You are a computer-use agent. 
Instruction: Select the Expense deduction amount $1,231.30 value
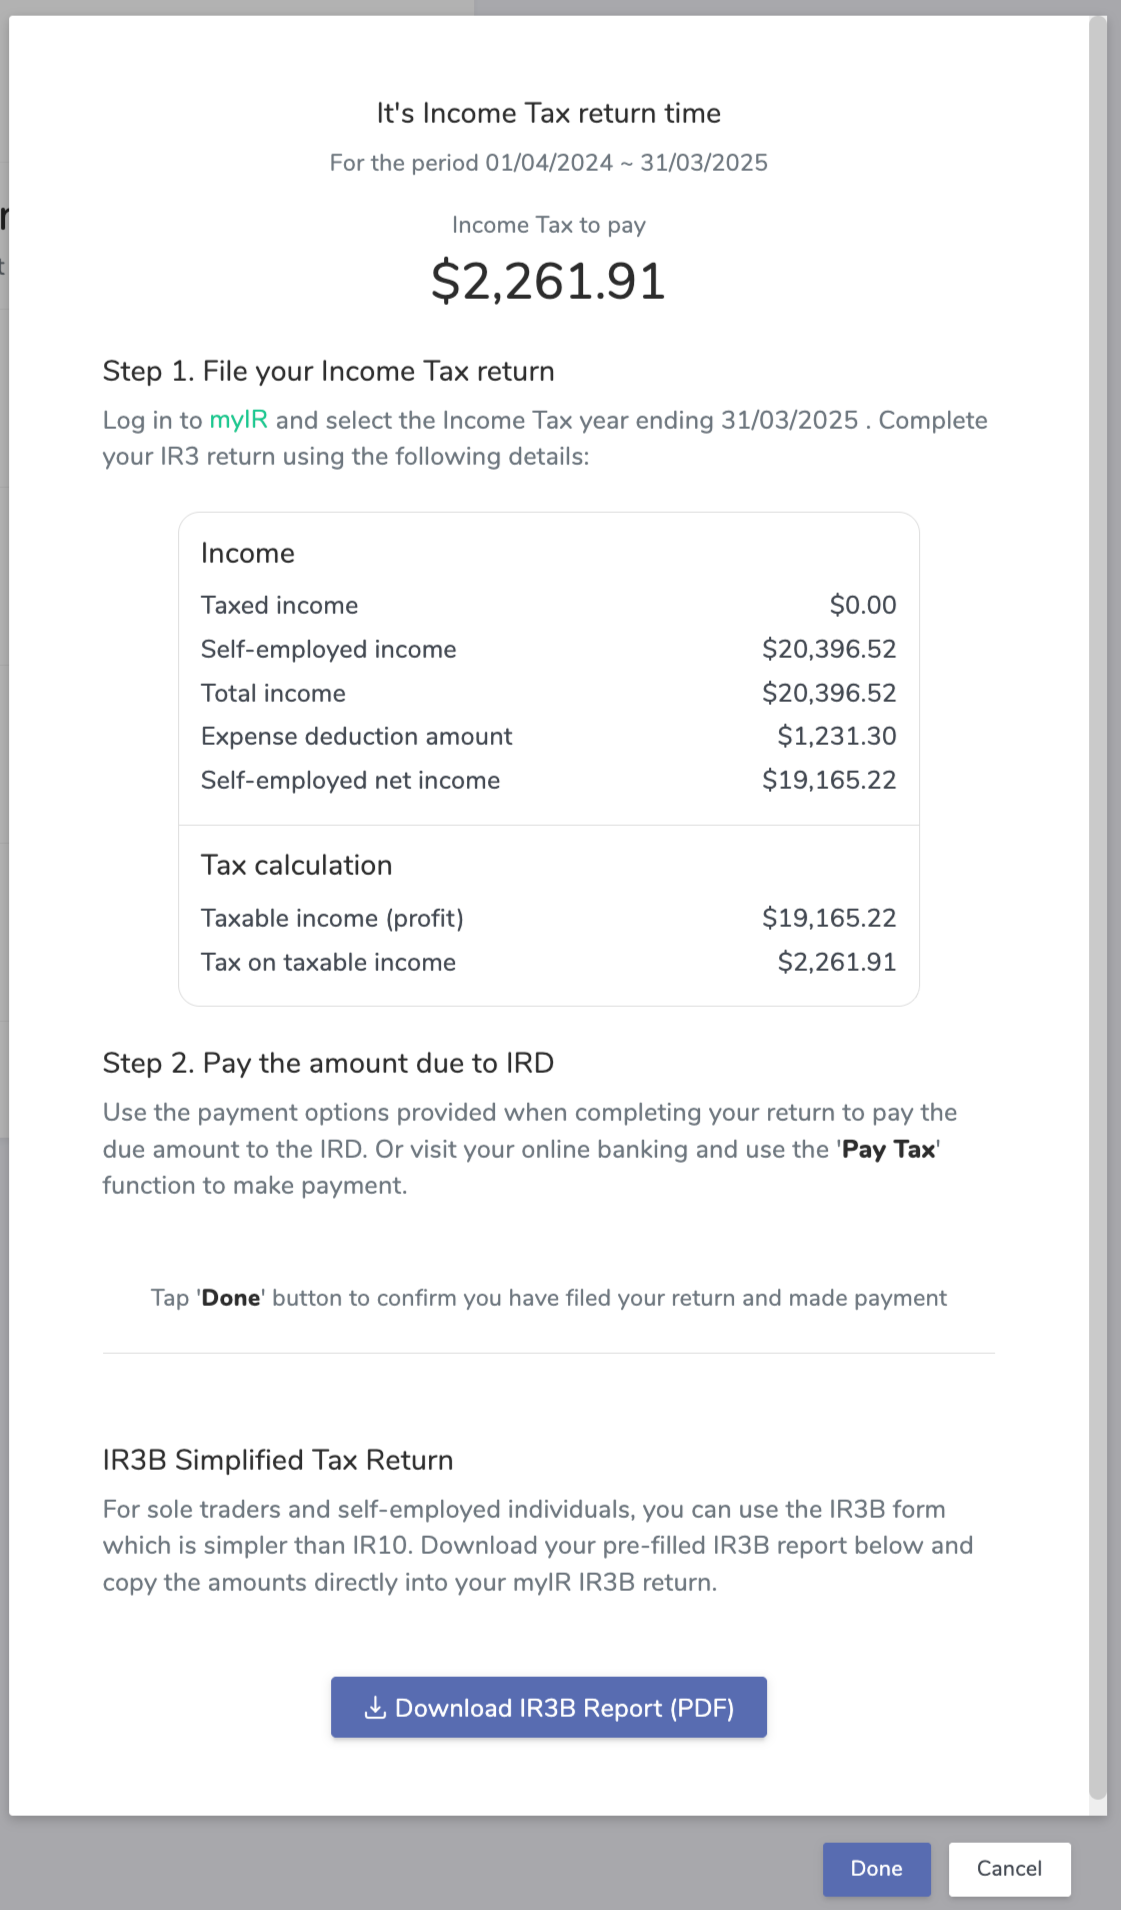pos(836,736)
